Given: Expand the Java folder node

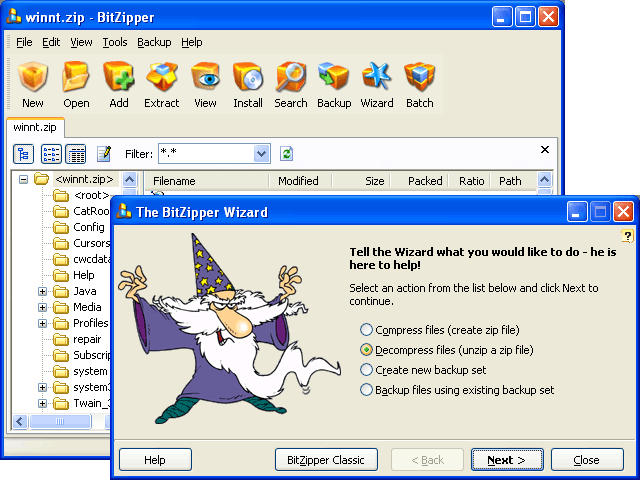Looking at the screenshot, I should point(42,291).
